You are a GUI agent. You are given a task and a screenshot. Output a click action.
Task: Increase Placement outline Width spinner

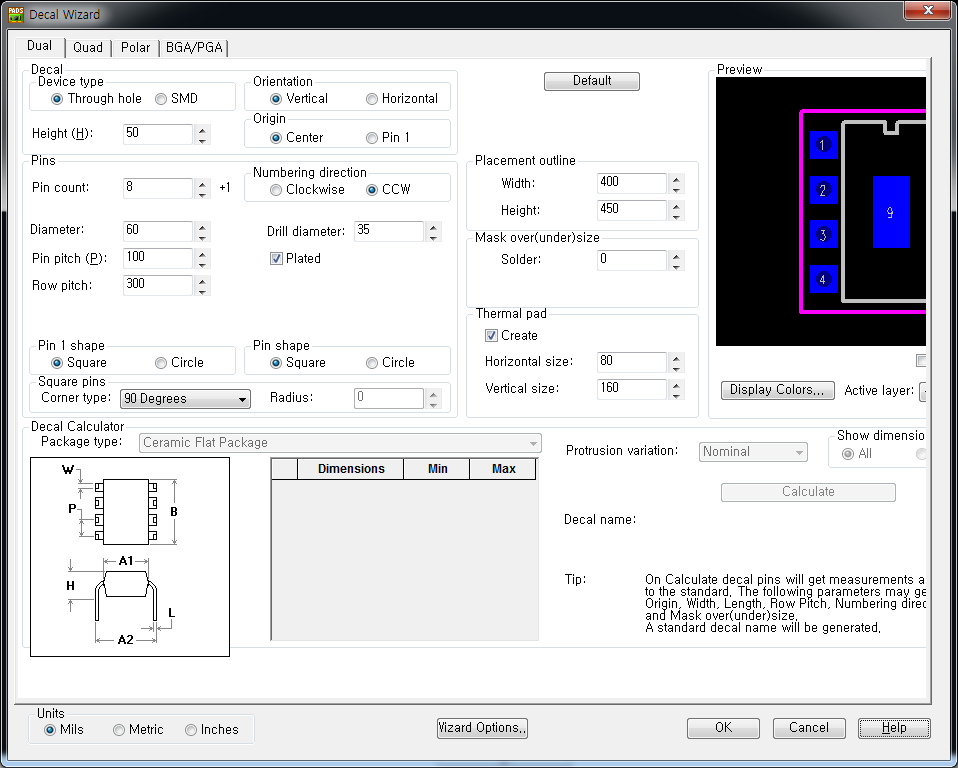click(x=676, y=178)
